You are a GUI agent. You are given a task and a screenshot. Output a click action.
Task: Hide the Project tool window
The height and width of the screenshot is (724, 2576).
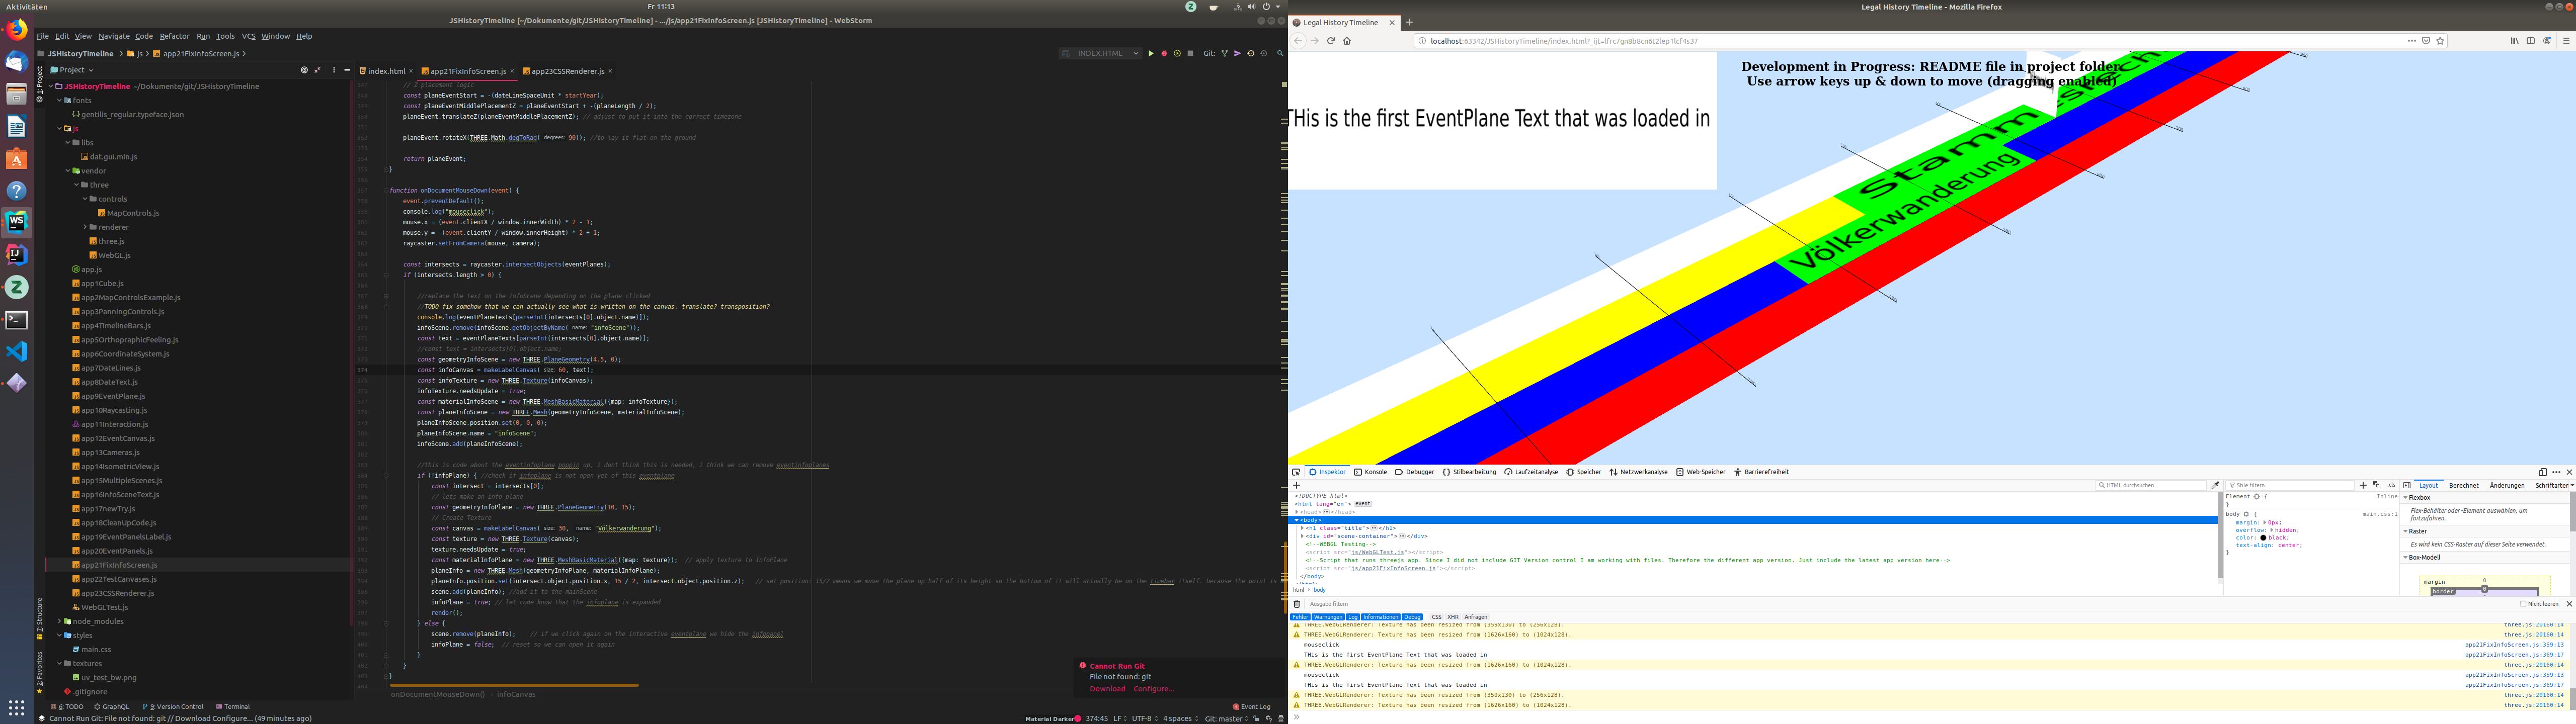pyautogui.click(x=347, y=70)
